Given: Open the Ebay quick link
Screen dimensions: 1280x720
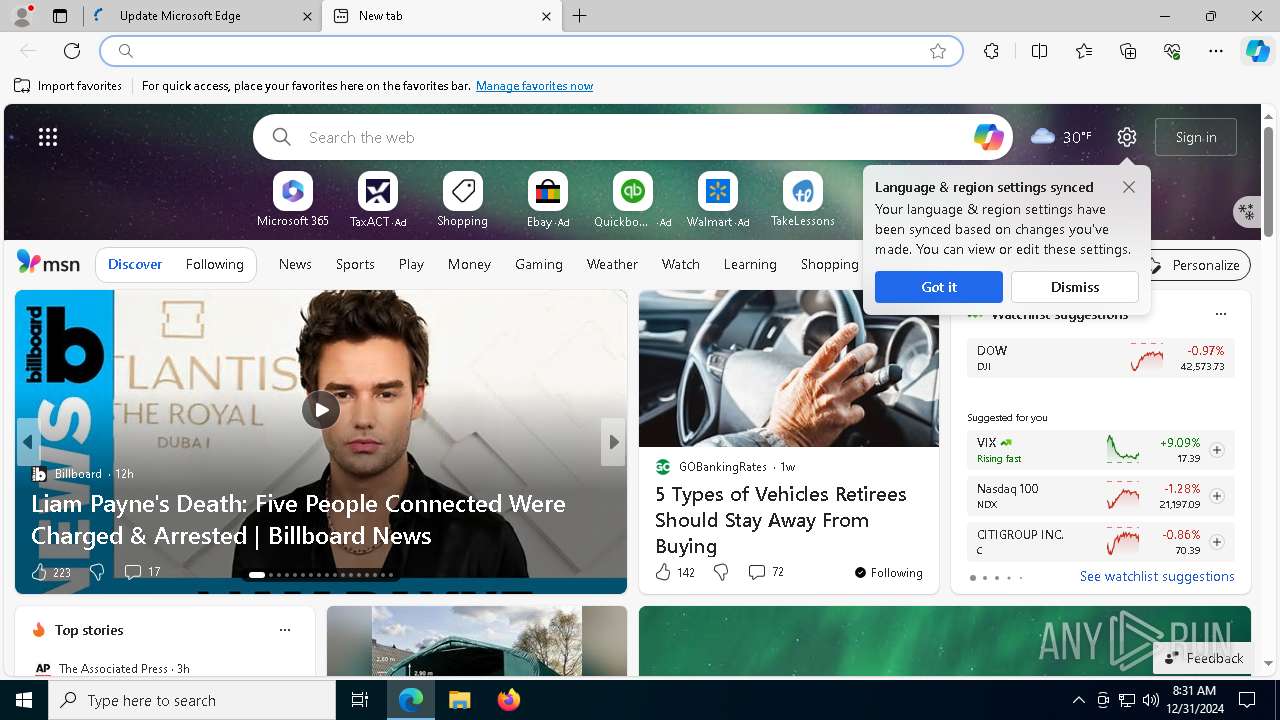Looking at the screenshot, I should [x=548, y=200].
